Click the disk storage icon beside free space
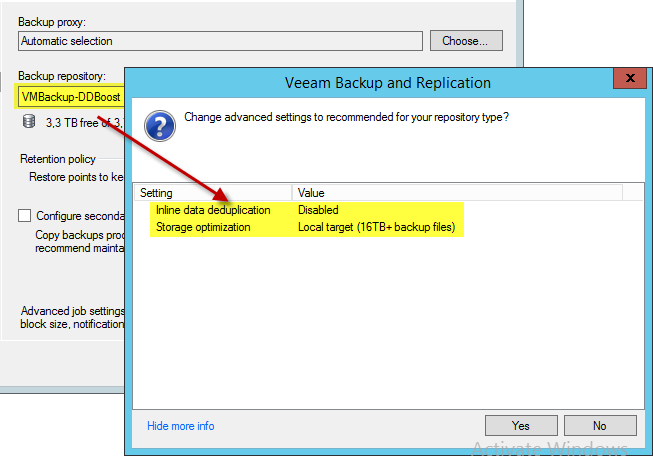 tap(30, 122)
